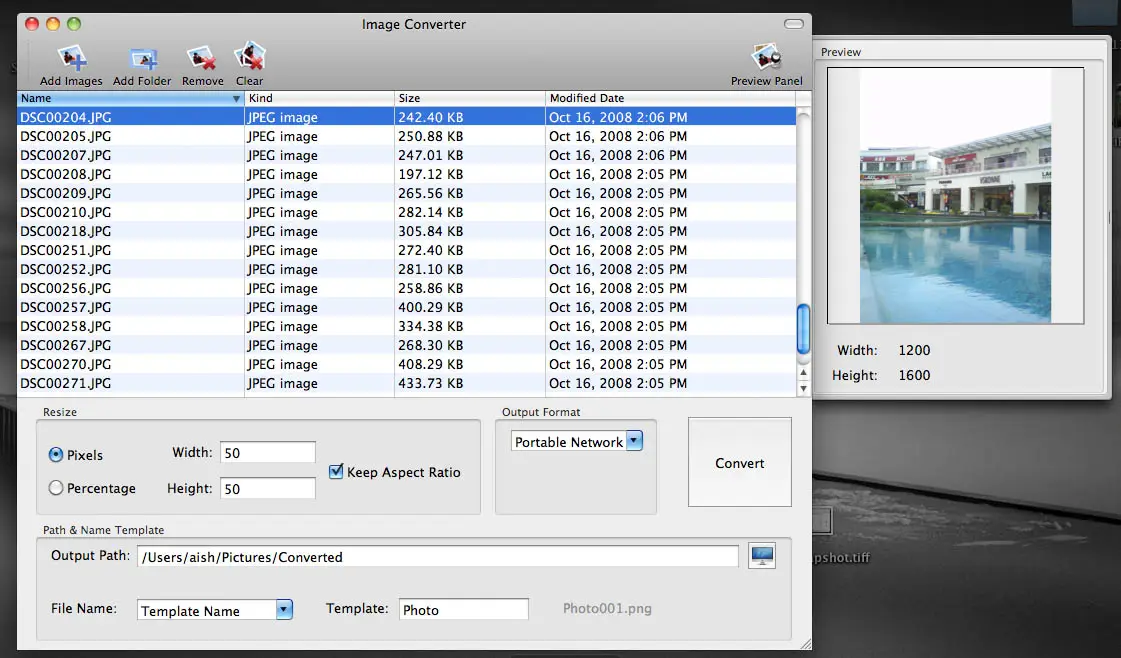Viewport: 1121px width, 658px height.
Task: Select the DSC00251.JPG row
Action: [406, 250]
